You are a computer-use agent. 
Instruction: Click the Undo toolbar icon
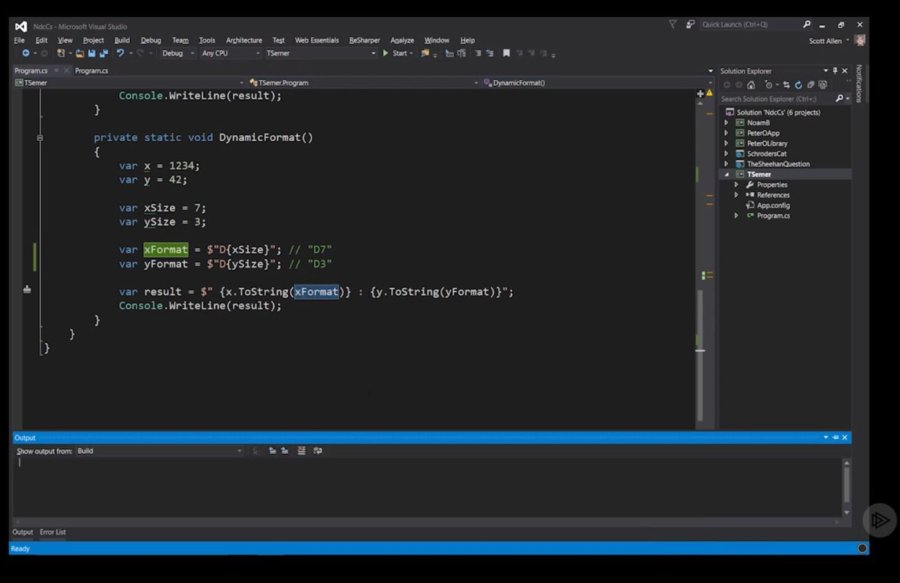[120, 53]
